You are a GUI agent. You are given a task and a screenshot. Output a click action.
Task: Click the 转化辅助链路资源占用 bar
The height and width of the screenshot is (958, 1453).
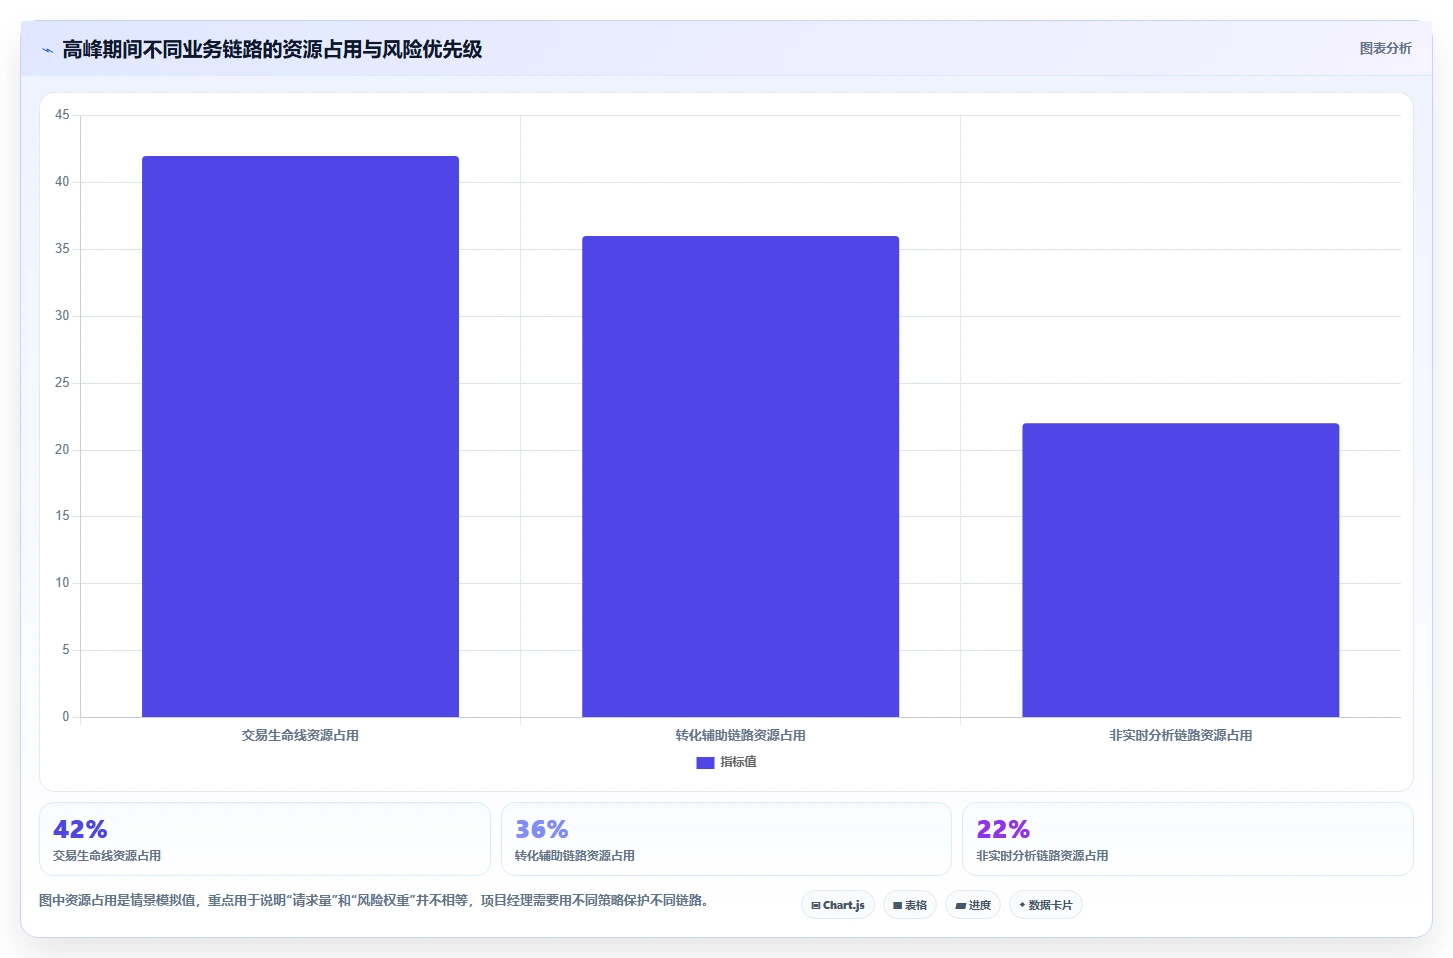pyautogui.click(x=740, y=476)
